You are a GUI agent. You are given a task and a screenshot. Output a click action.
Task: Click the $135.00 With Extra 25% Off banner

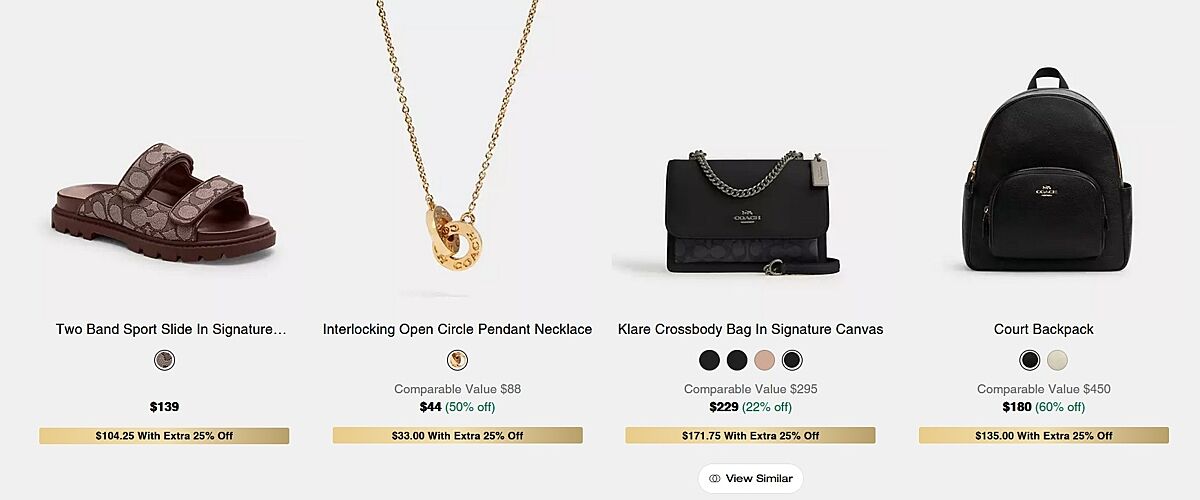1043,436
